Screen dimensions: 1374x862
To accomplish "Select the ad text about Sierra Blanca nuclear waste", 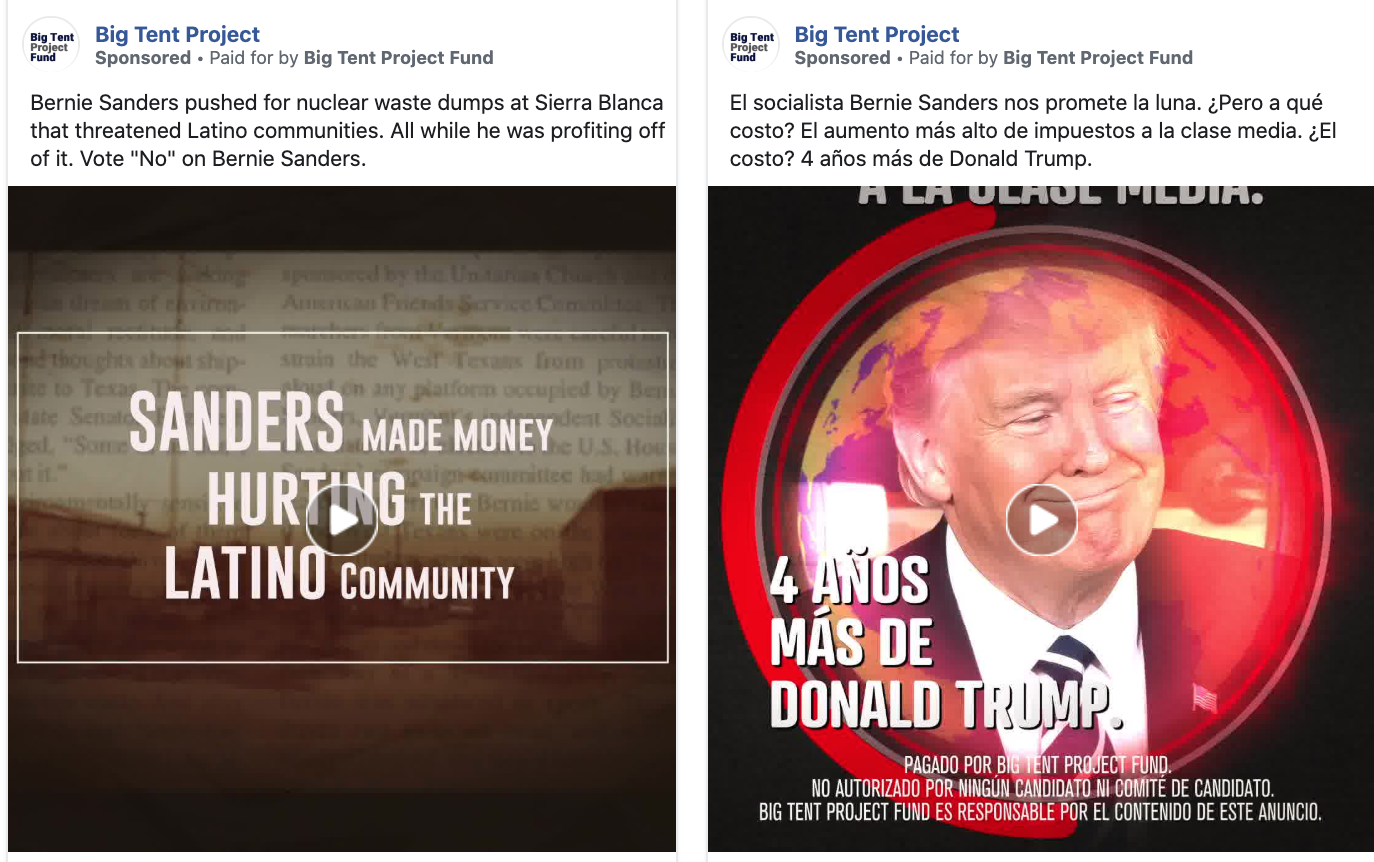I will click(x=347, y=131).
